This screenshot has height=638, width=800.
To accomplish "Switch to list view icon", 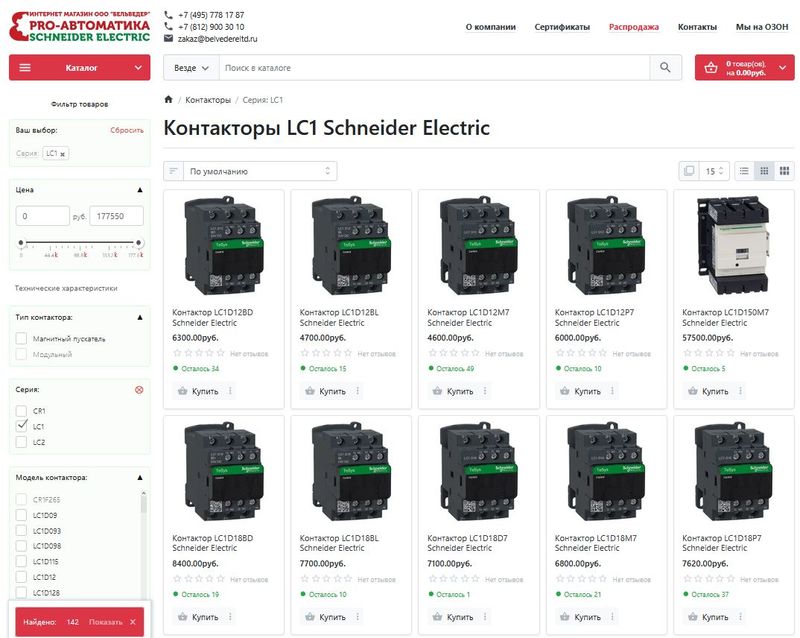I will pyautogui.click(x=744, y=171).
